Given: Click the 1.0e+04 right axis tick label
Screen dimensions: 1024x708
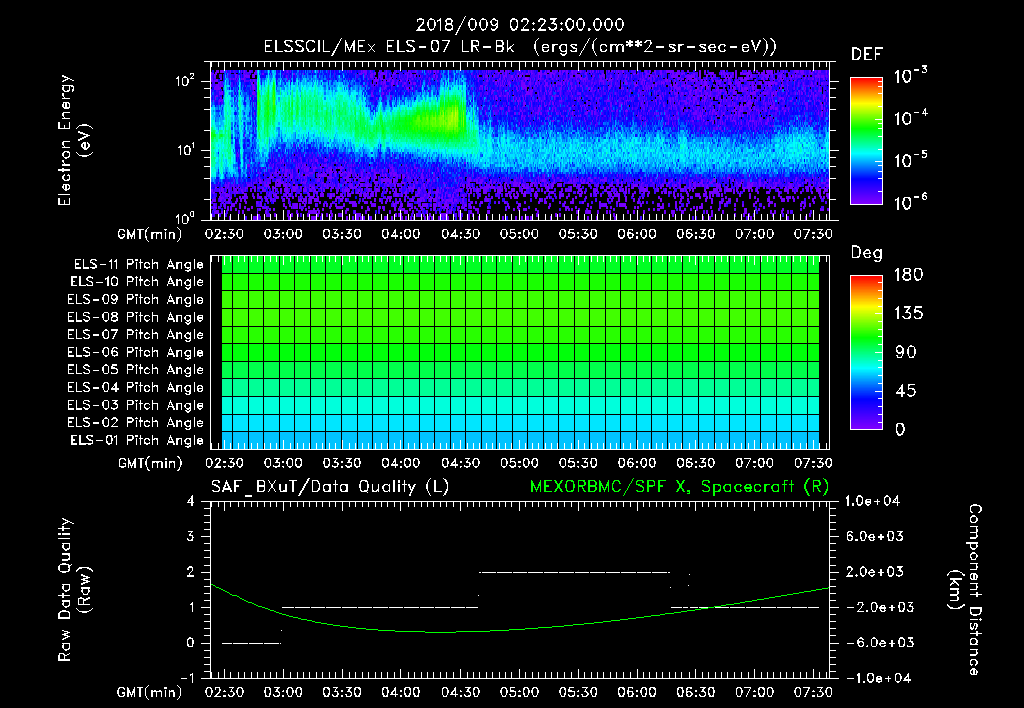Looking at the screenshot, I should (872, 501).
